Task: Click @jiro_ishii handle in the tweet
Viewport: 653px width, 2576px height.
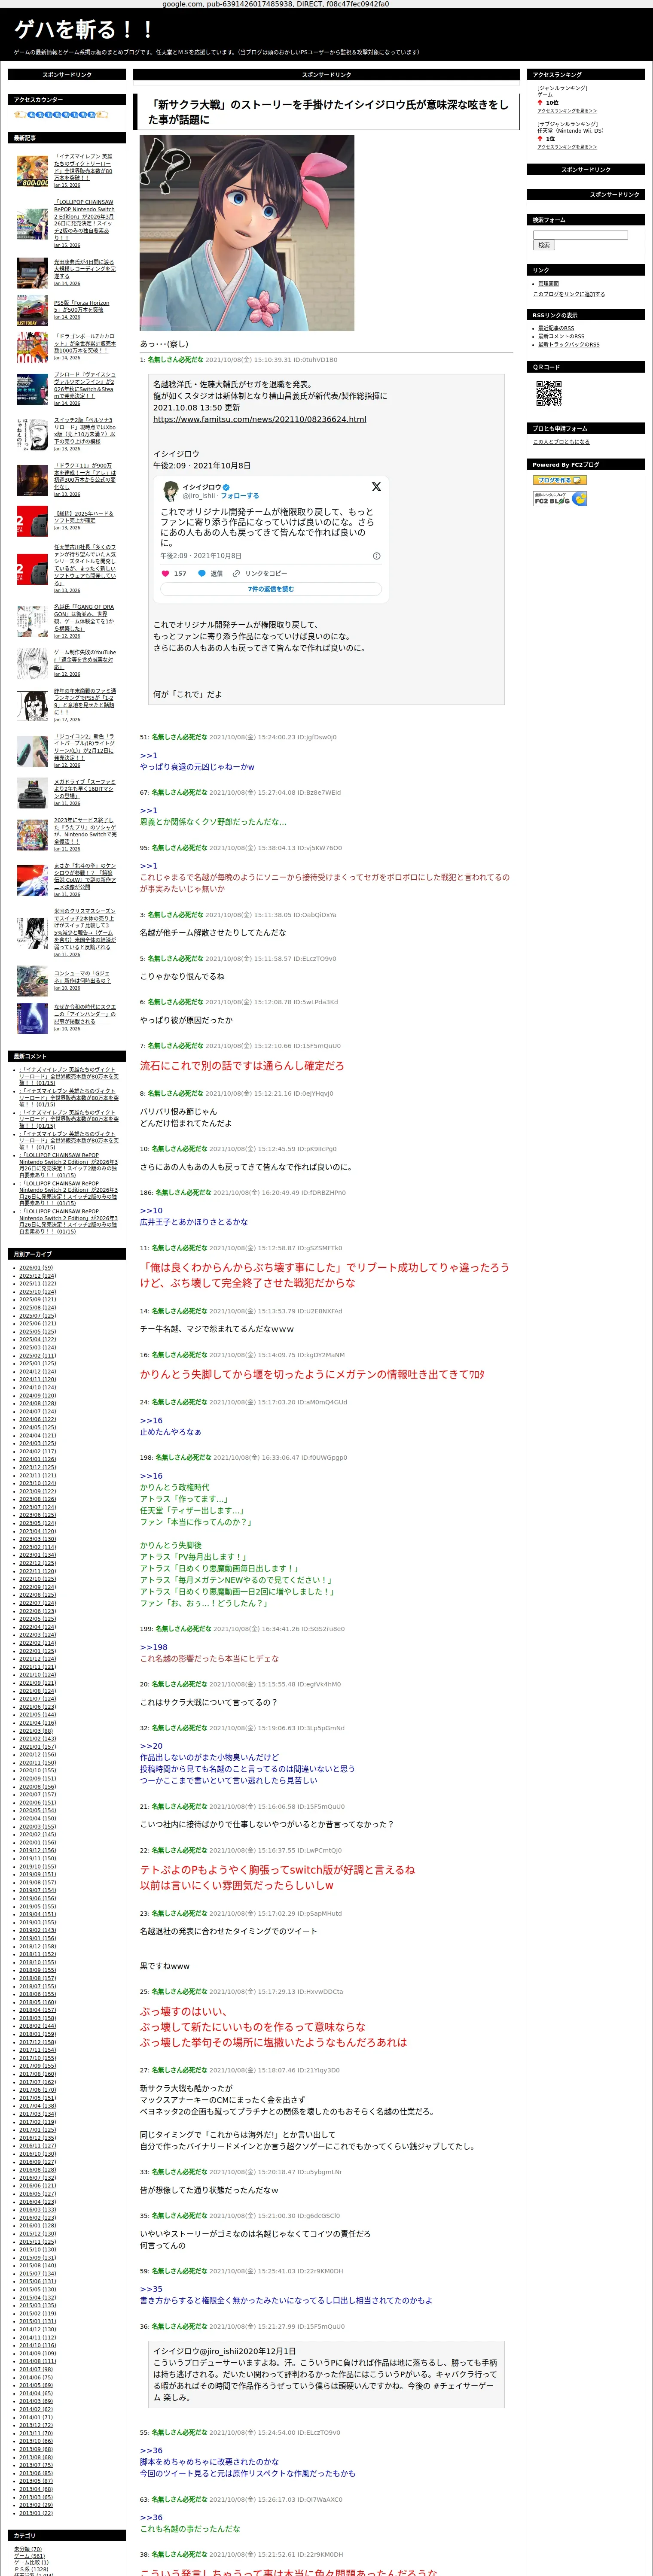Action: (x=199, y=495)
